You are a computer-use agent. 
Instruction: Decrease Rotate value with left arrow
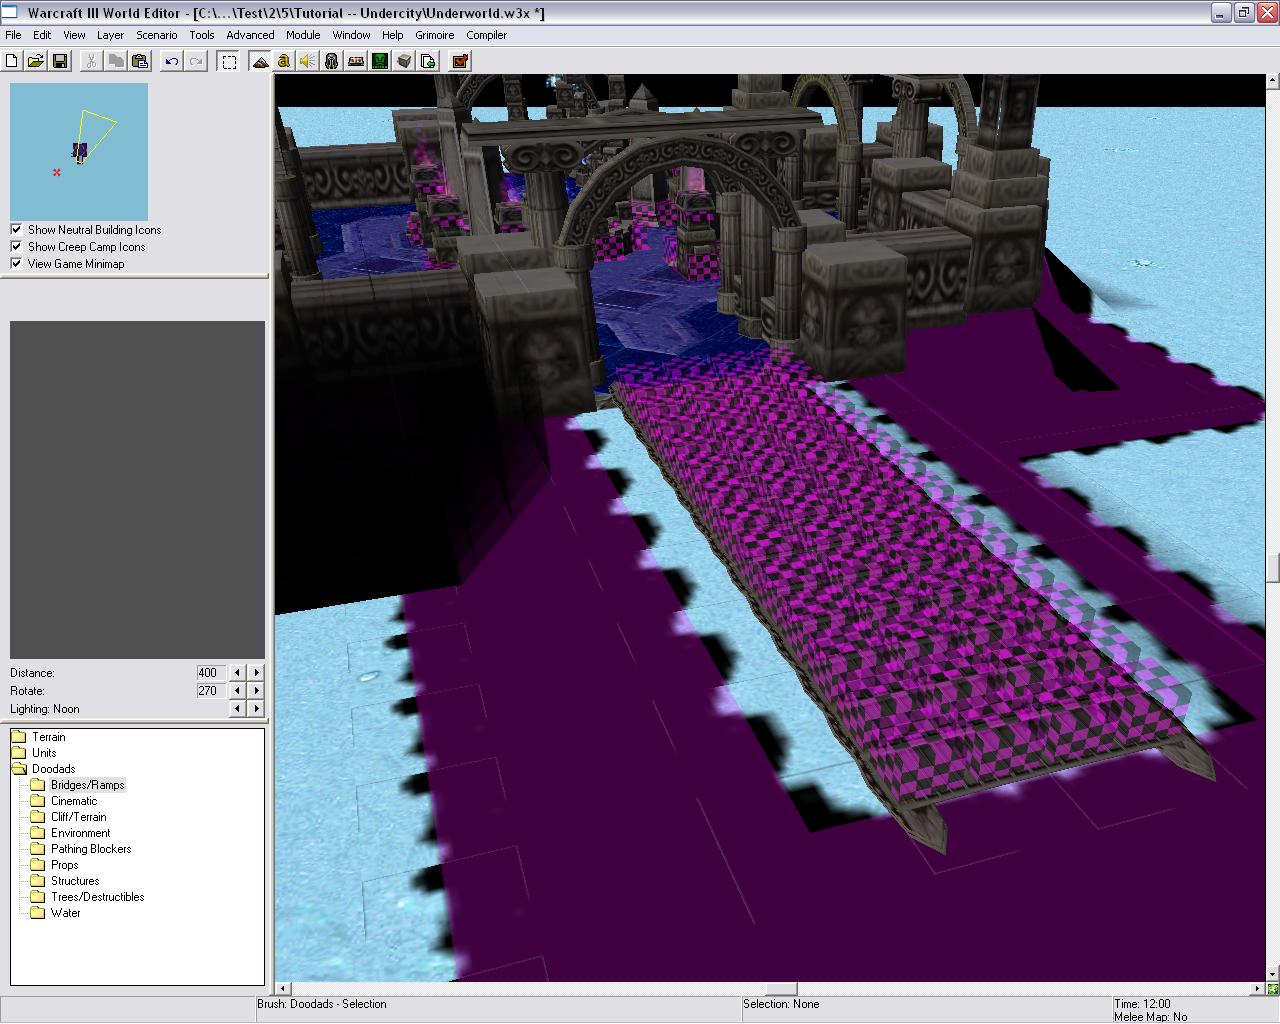[x=237, y=691]
